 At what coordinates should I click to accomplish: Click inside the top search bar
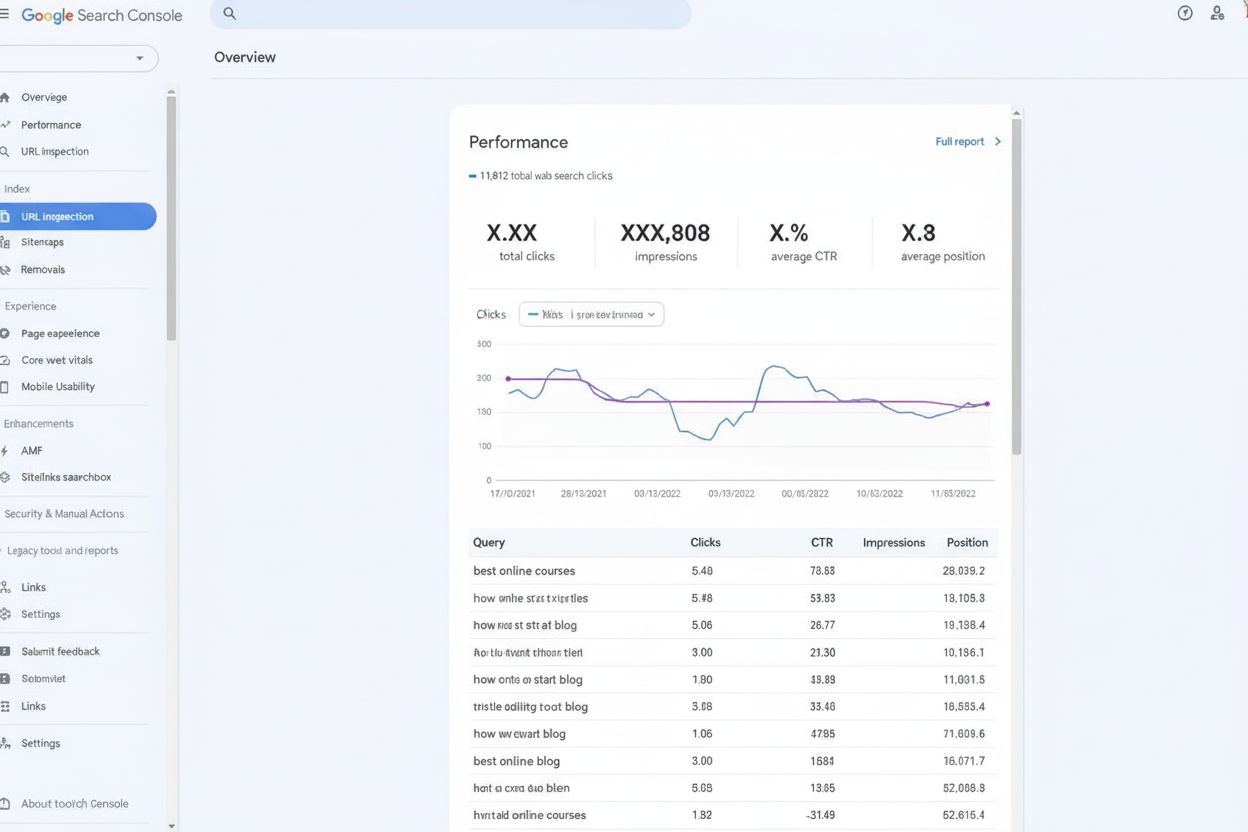[x=450, y=14]
